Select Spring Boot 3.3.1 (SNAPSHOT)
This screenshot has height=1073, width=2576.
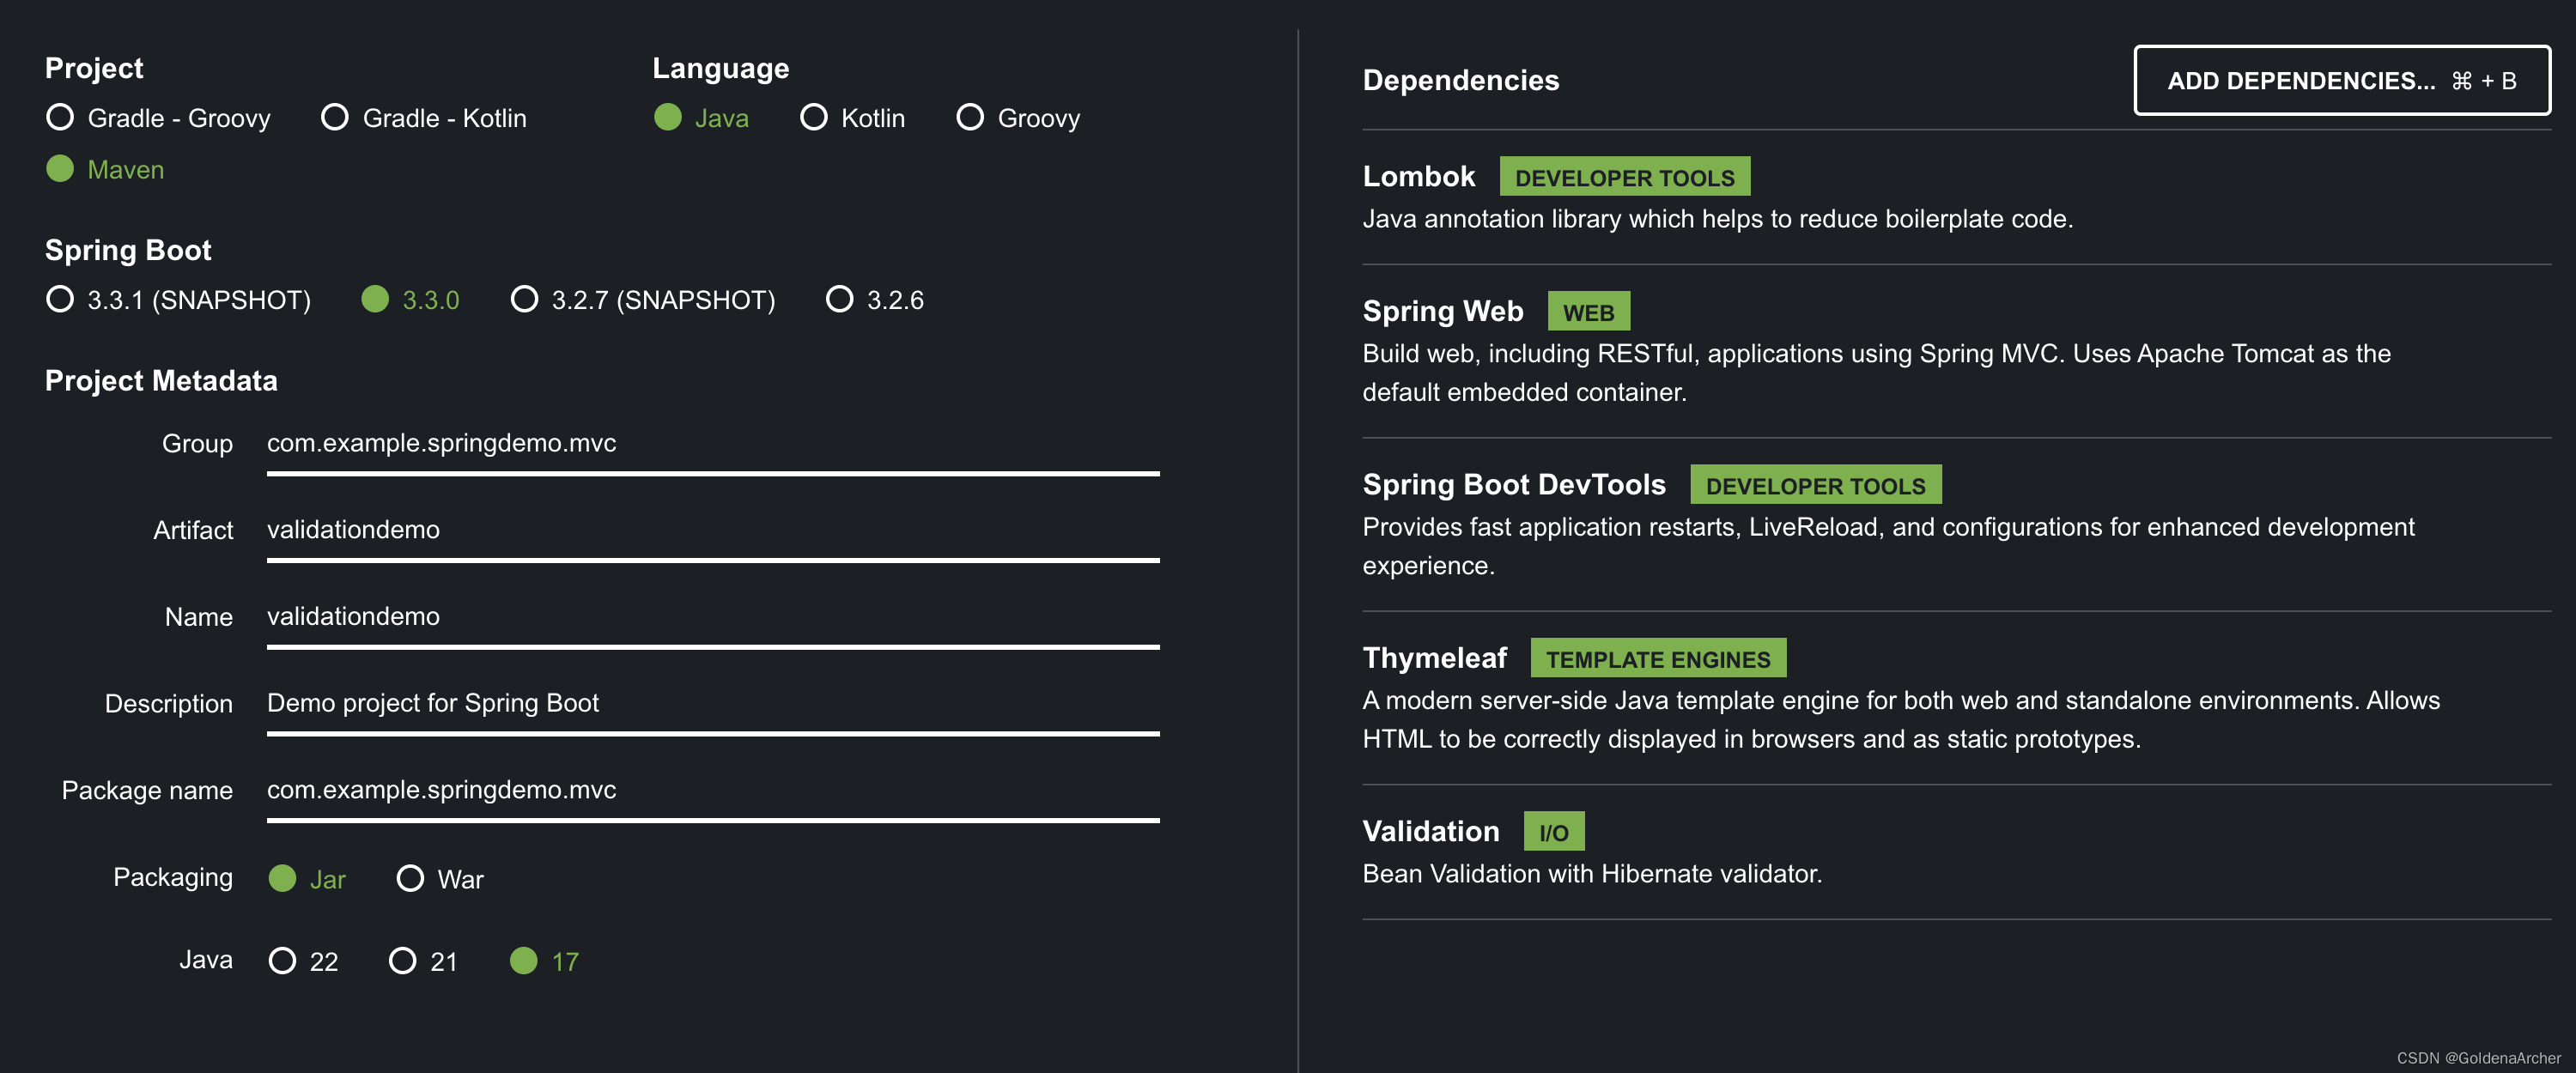click(x=178, y=300)
